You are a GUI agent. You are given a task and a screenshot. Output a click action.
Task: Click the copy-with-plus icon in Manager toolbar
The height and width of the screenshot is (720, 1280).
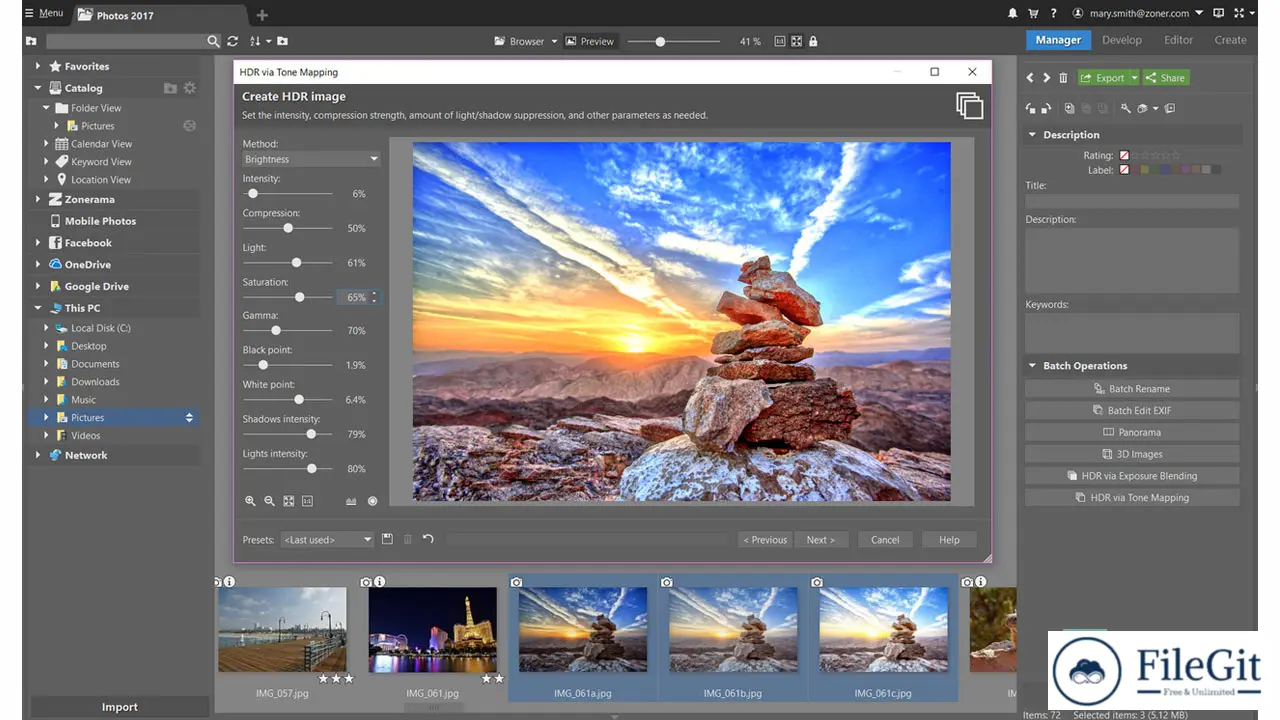click(x=1069, y=108)
